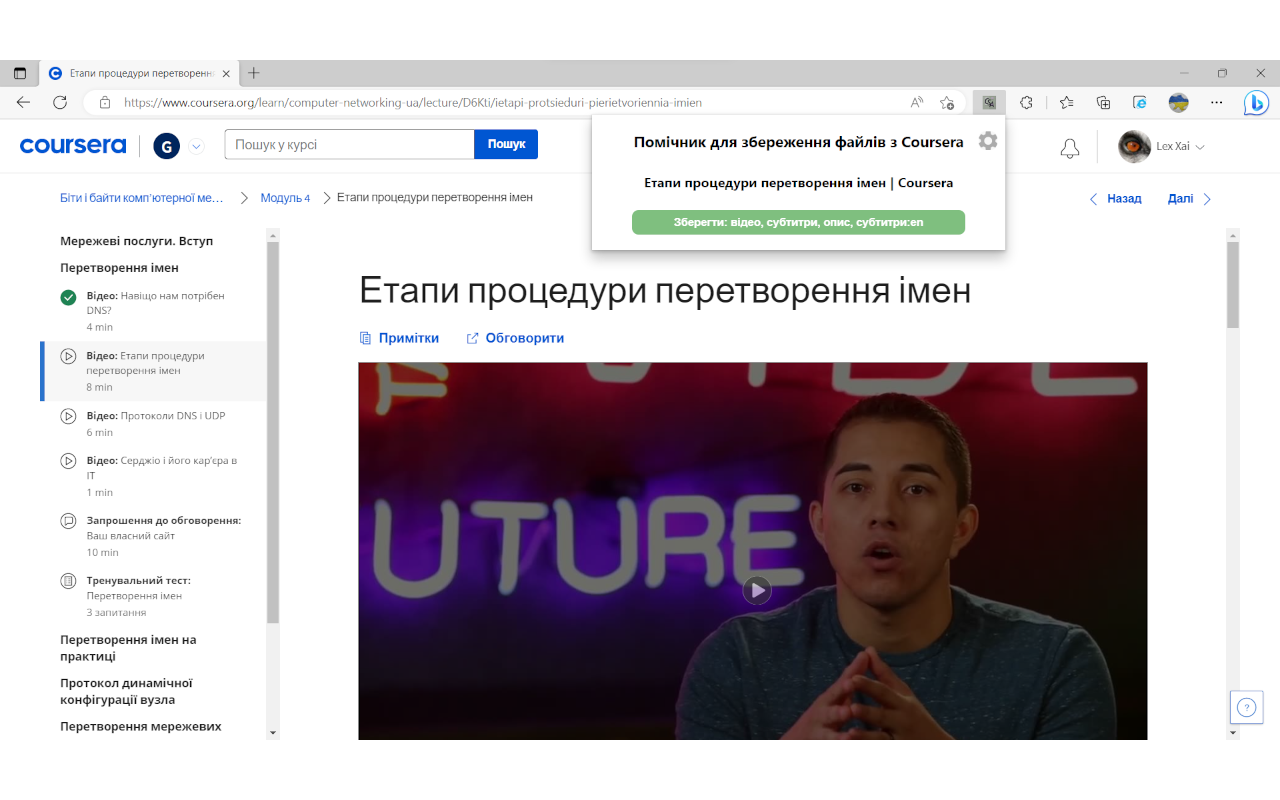The height and width of the screenshot is (800, 1280).
Task: Click the page vertical scrollbar thumb
Action: (x=1233, y=285)
